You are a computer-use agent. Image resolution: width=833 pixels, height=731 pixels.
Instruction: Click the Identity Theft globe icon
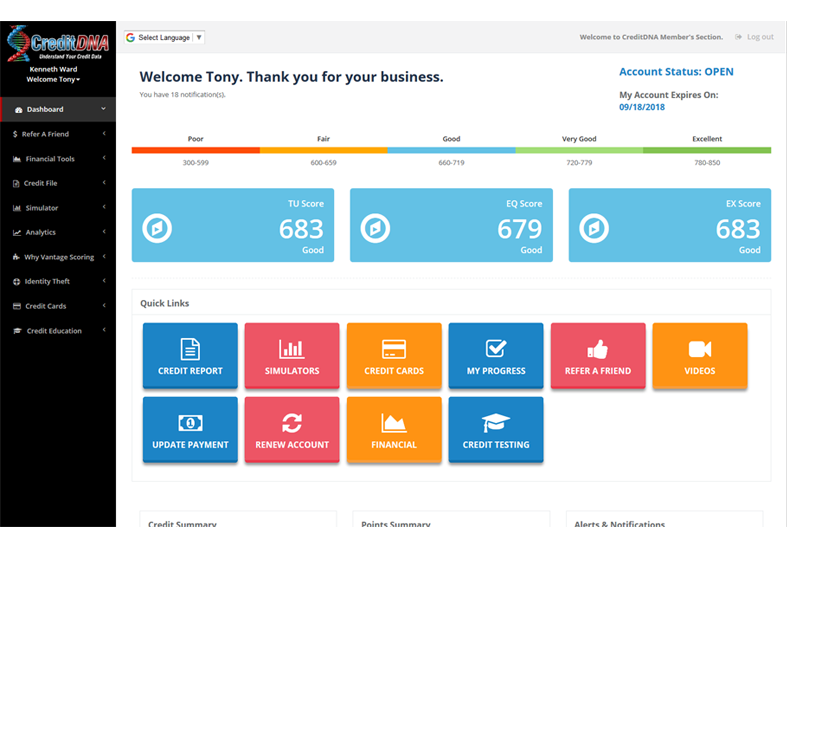16,282
